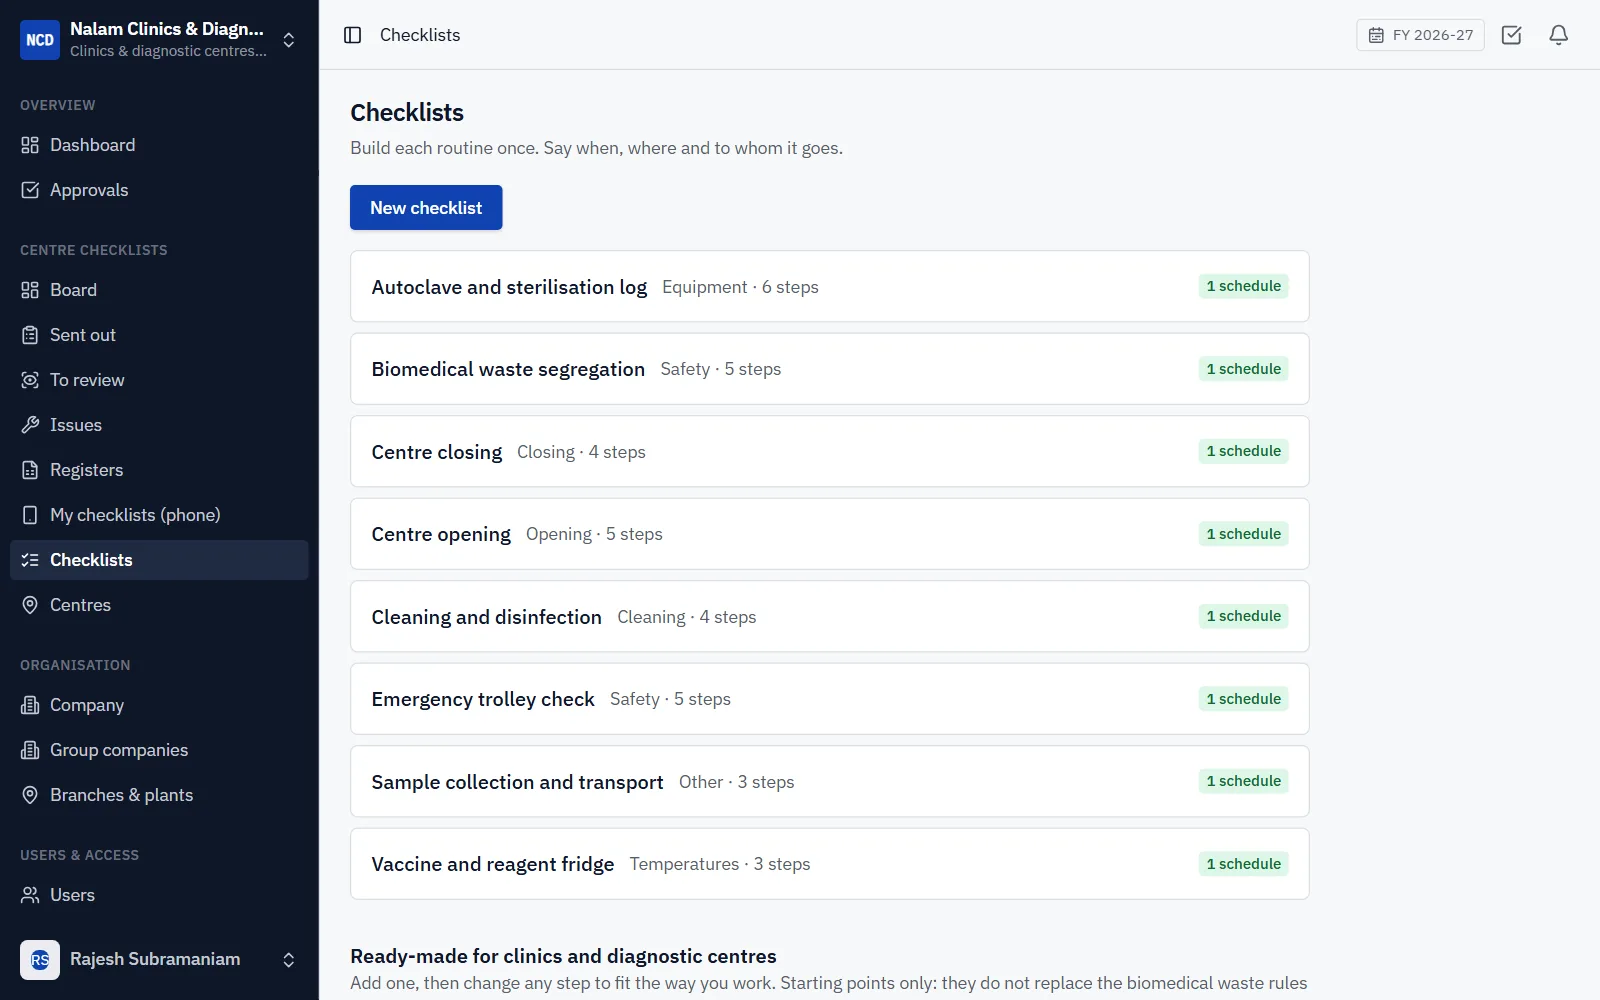The width and height of the screenshot is (1600, 1000).
Task: Click the Board icon in sidebar
Action: click(30, 290)
